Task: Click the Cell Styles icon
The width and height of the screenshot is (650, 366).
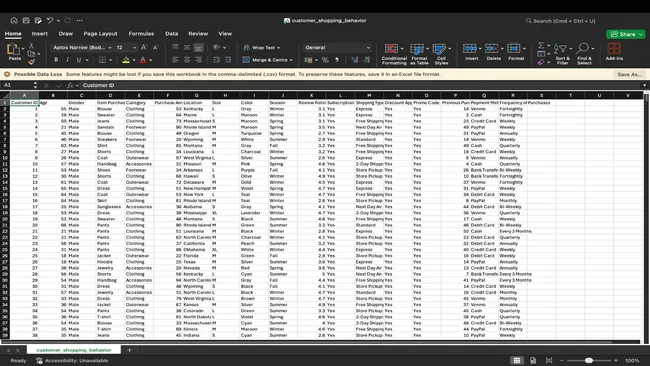Action: click(439, 49)
